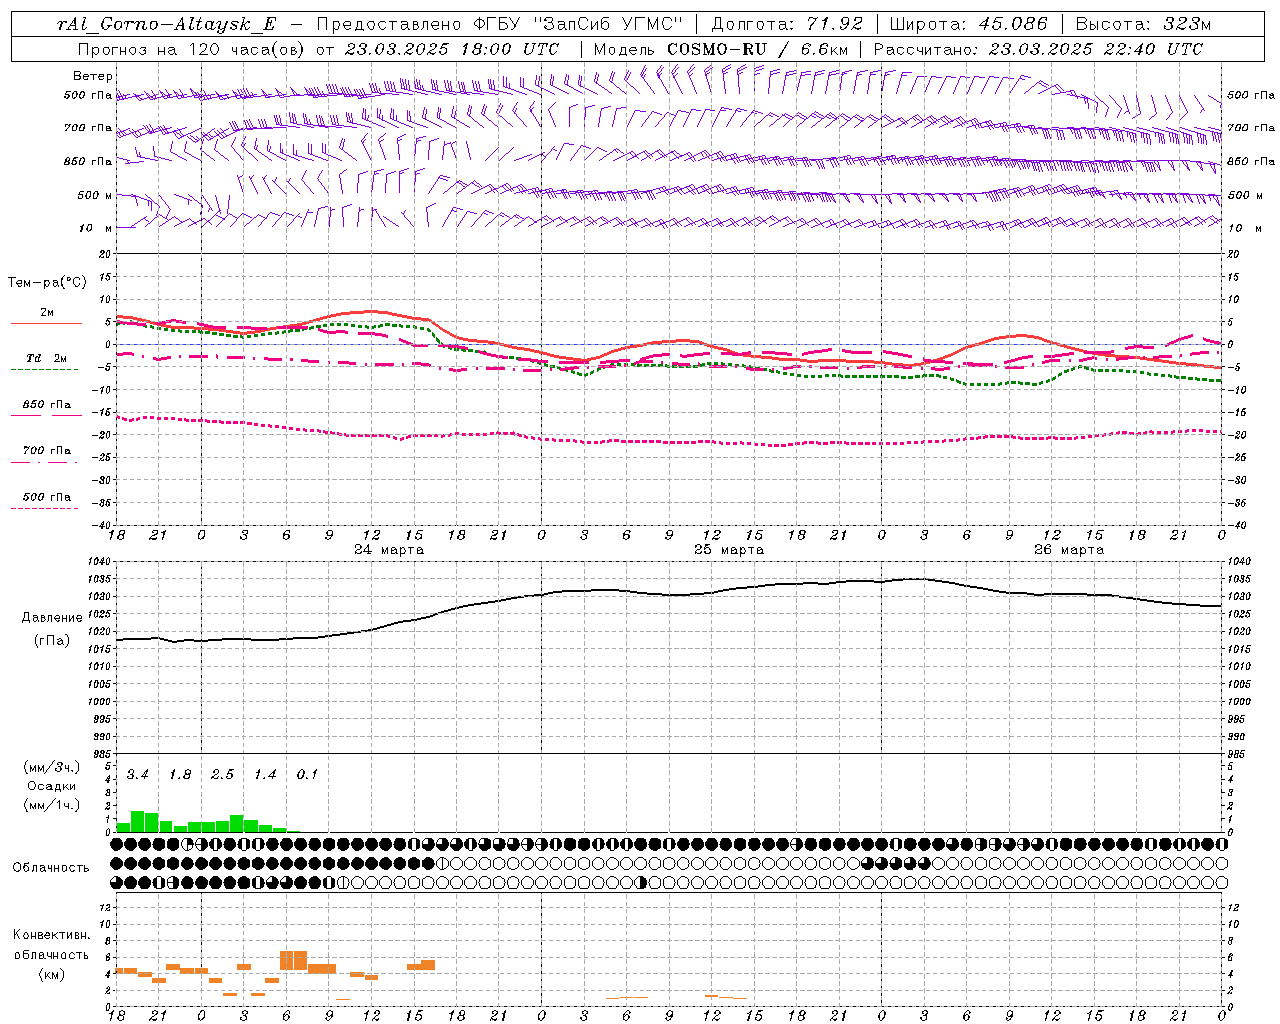Click the 0.1 three-hour precipitation value

(307, 775)
